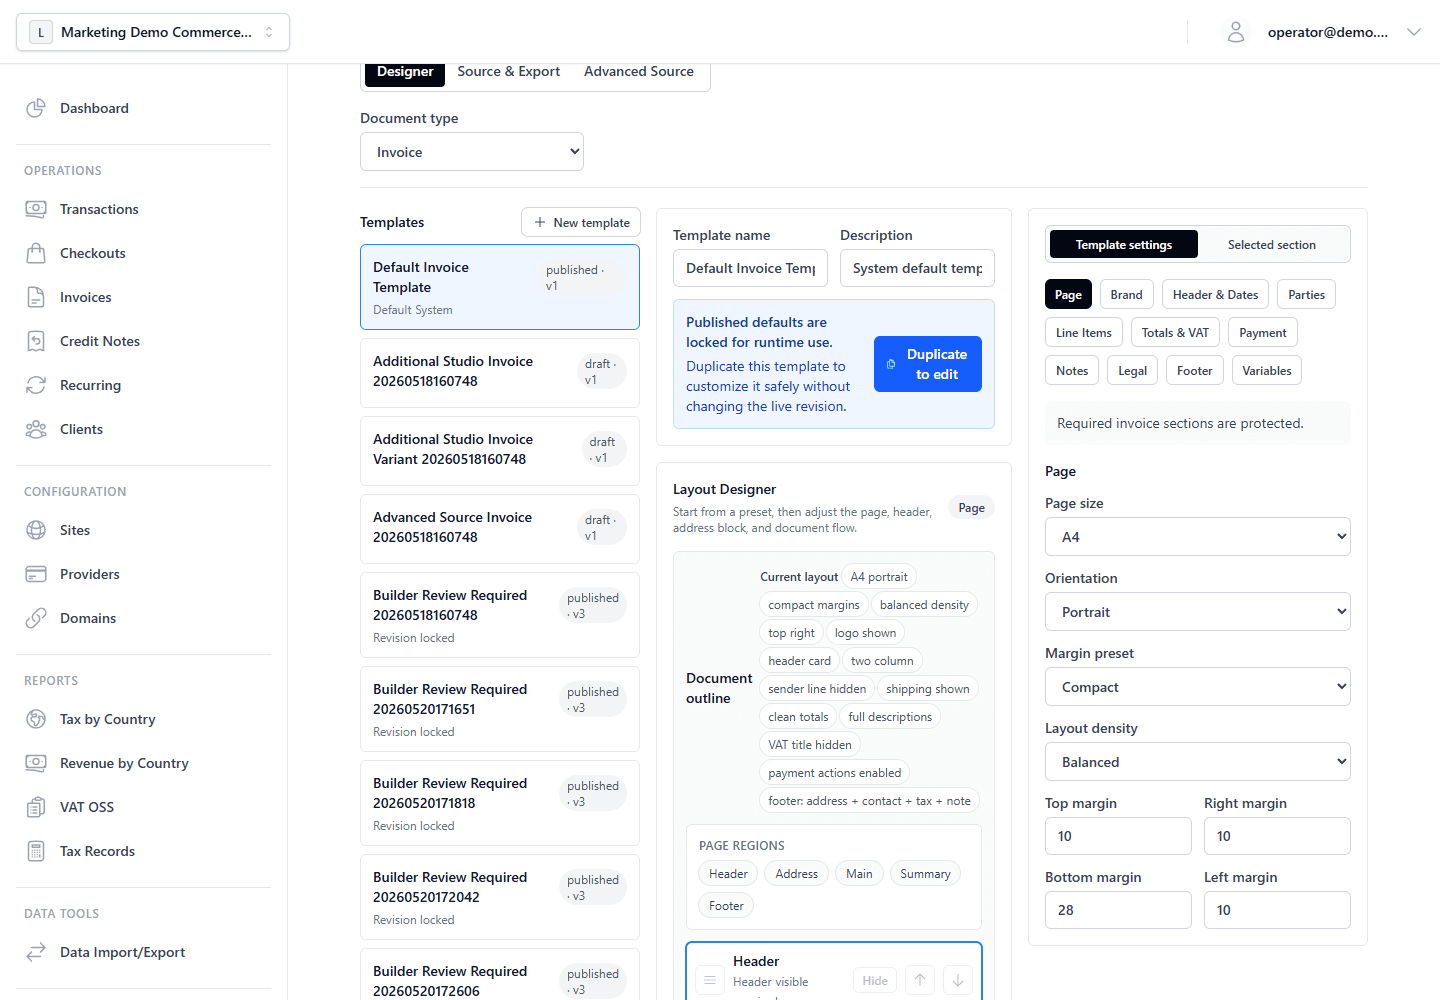Image resolution: width=1440 pixels, height=1000 pixels.
Task: Click the Data Import/Export arrows icon
Action: click(x=36, y=952)
